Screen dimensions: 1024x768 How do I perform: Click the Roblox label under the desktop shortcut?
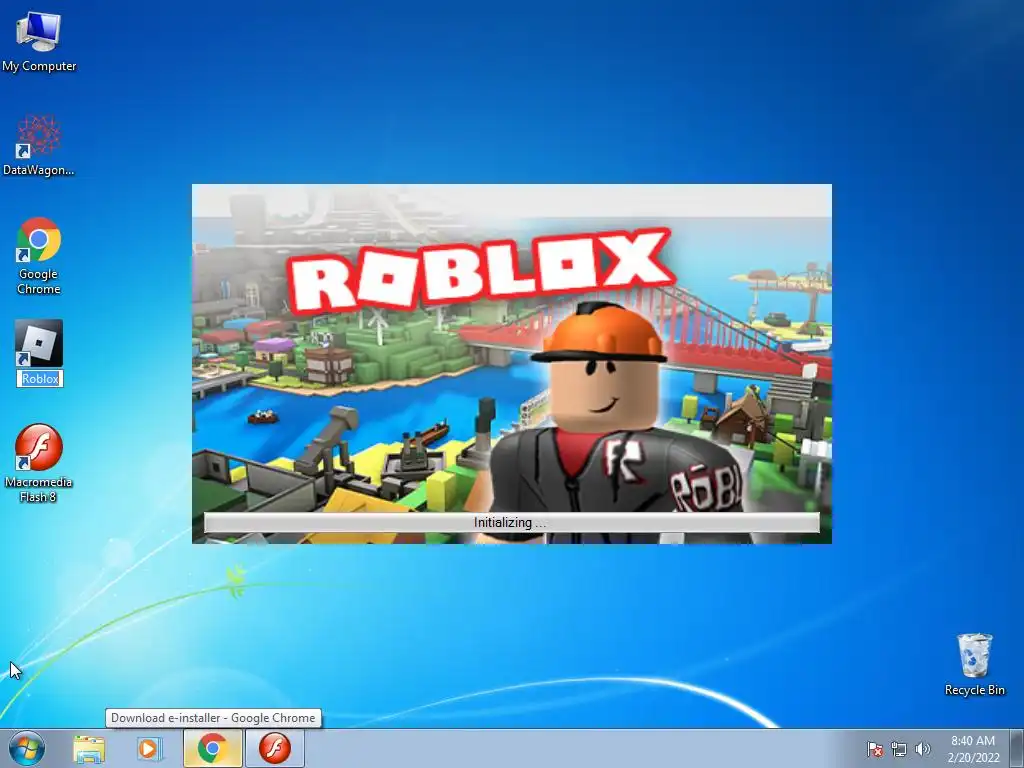pos(40,379)
